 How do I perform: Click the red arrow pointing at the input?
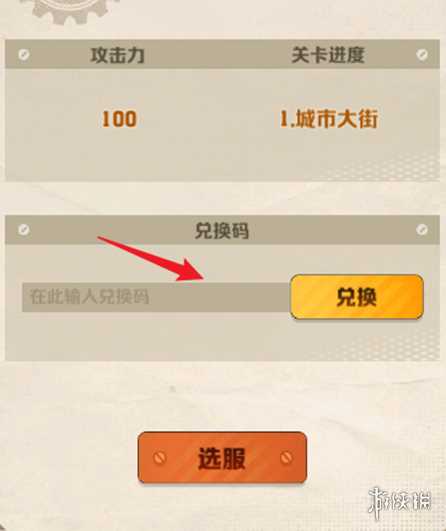coord(151,258)
